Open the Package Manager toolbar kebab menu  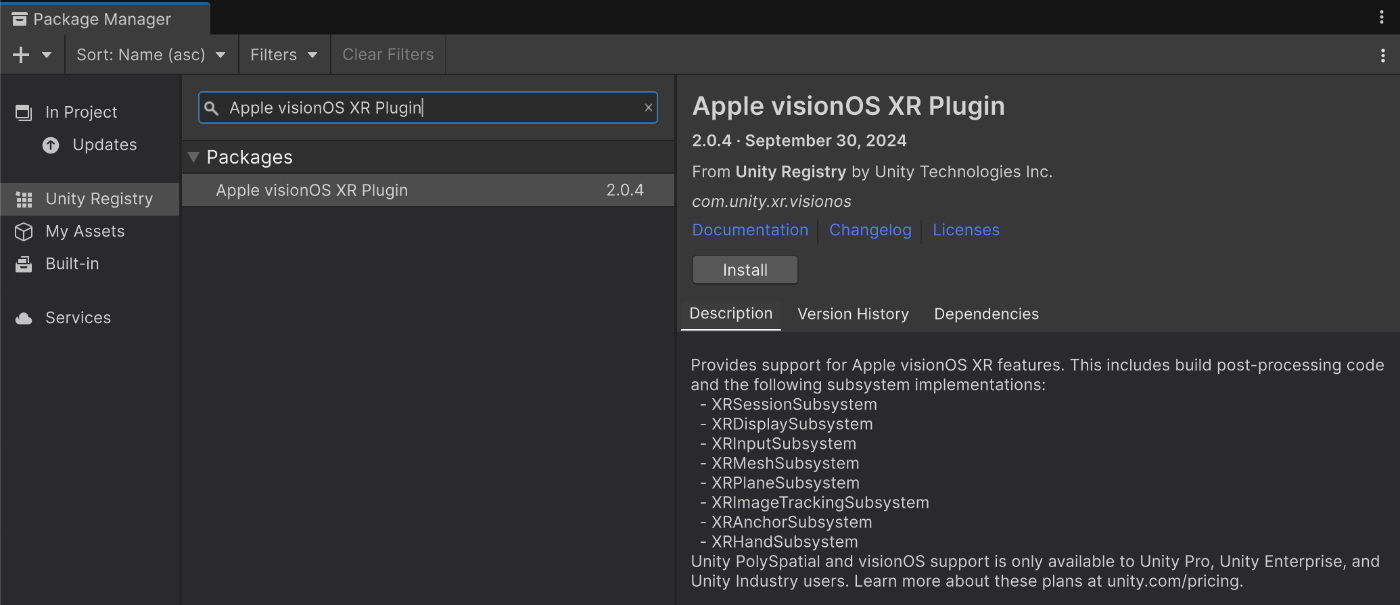(1383, 55)
